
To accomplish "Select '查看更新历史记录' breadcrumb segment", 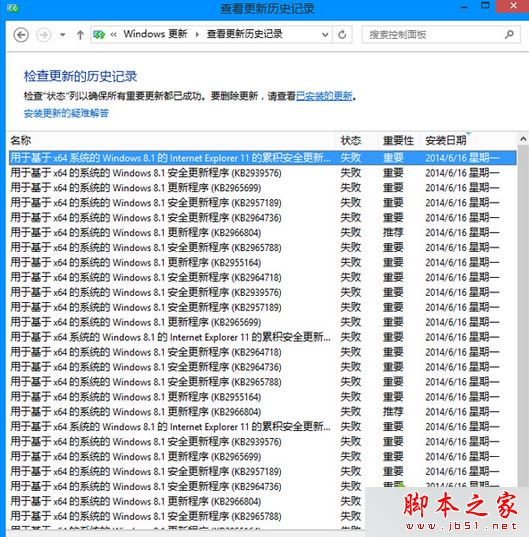I will (244, 34).
